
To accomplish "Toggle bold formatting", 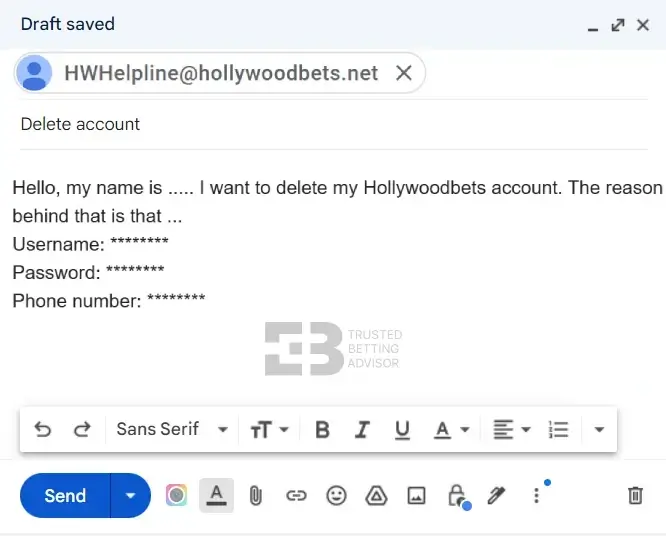I will (322, 430).
